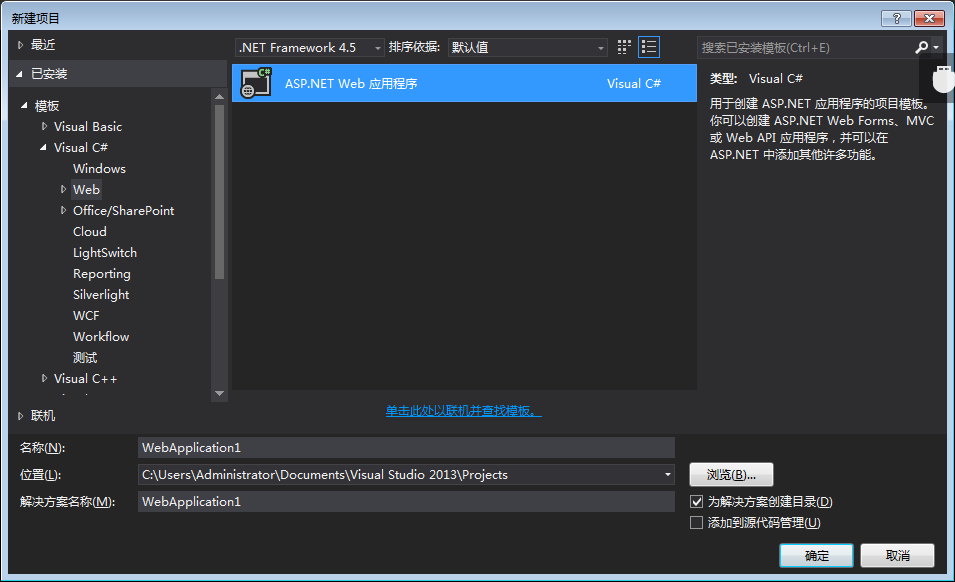
Task: Switch to medium icons list view
Action: (649, 47)
